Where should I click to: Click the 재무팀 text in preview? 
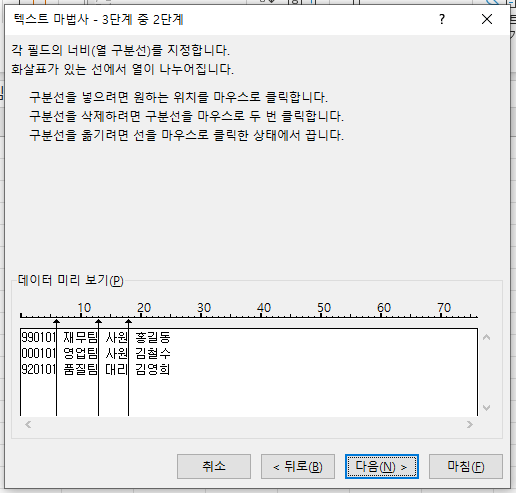(80, 337)
